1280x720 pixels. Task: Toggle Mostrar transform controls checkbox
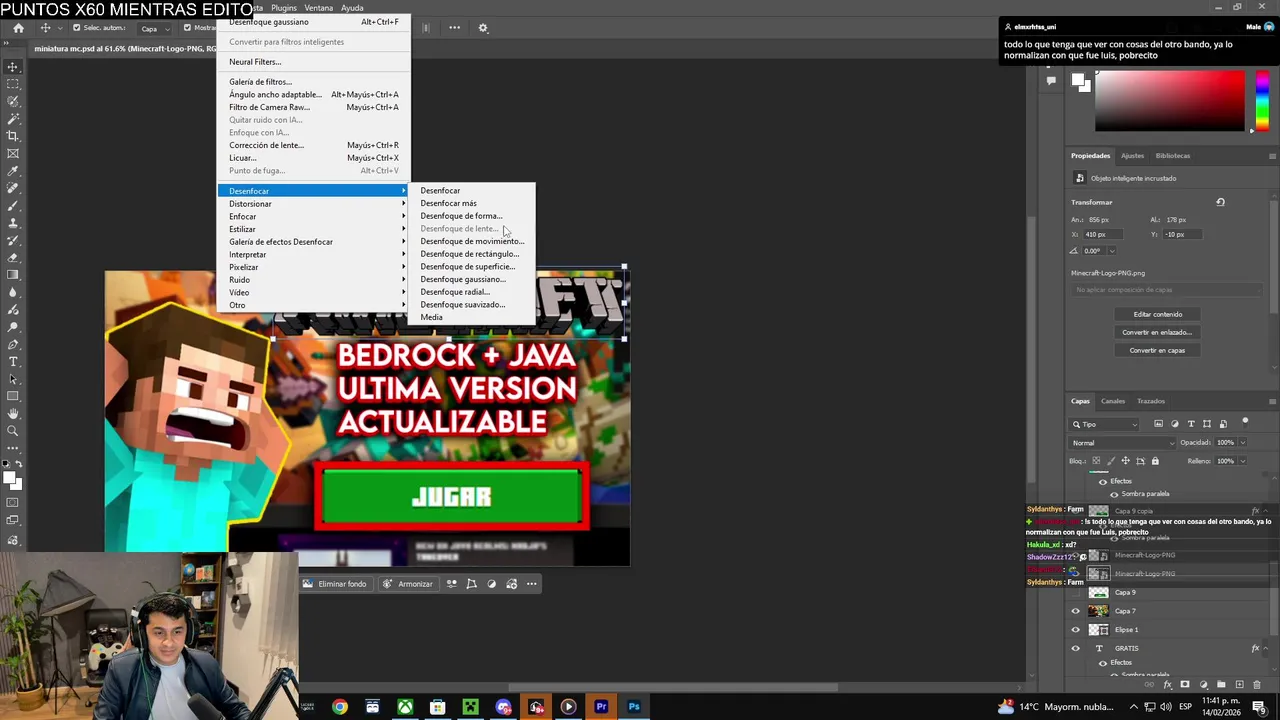[x=187, y=28]
